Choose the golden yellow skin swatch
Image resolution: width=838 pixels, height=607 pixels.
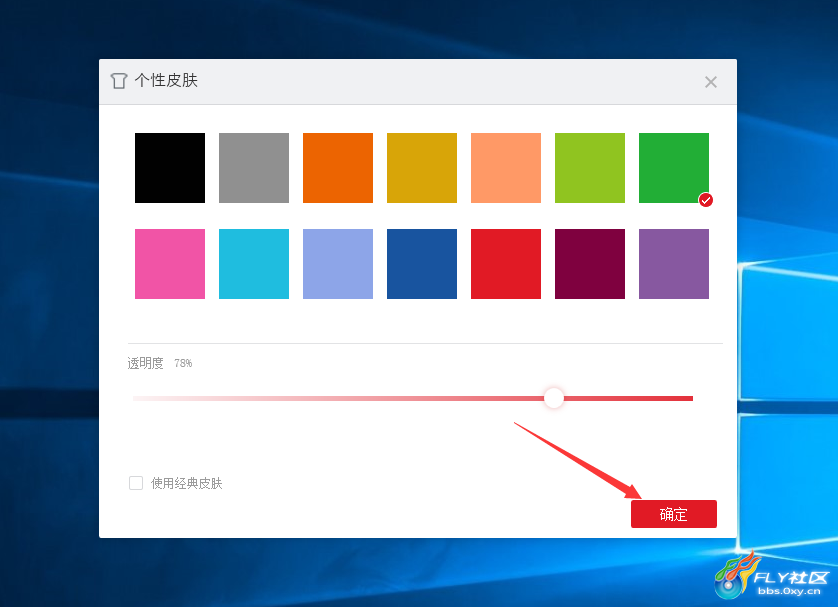point(422,168)
